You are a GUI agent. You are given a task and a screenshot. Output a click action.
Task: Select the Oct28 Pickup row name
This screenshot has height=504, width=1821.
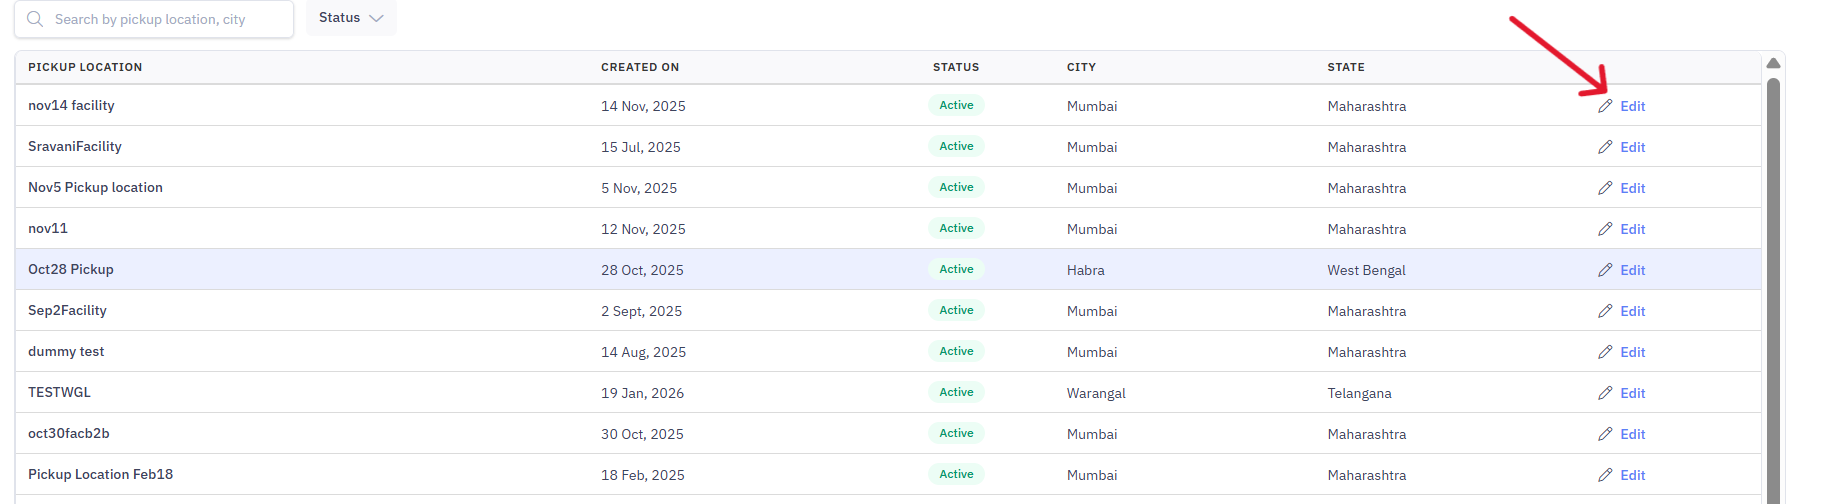click(71, 269)
